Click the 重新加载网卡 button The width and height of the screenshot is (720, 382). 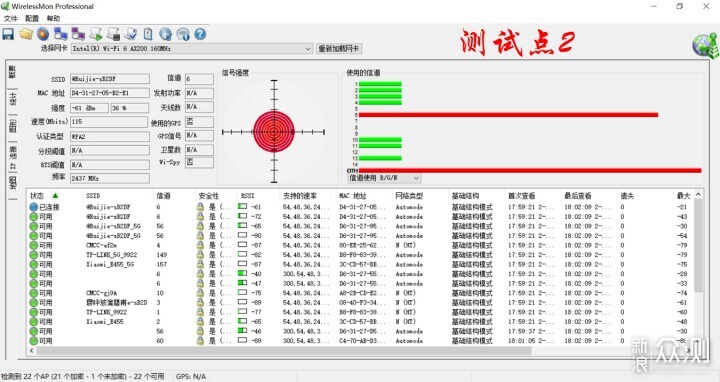click(339, 49)
